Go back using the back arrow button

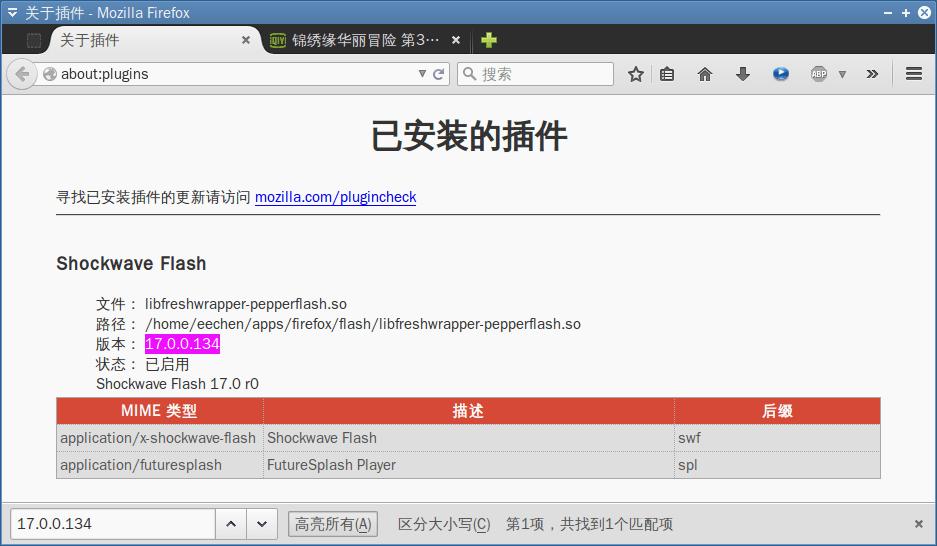click(22, 74)
